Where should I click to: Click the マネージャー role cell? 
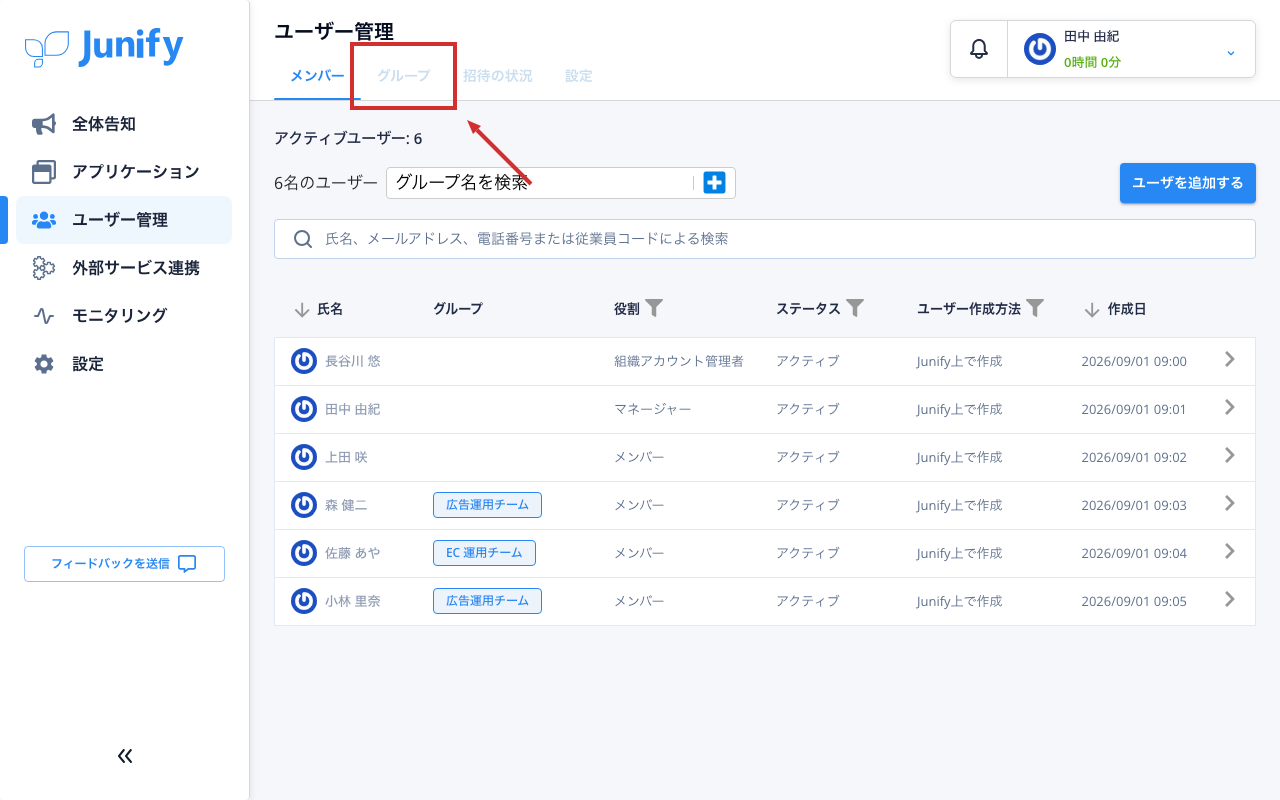(x=652, y=409)
